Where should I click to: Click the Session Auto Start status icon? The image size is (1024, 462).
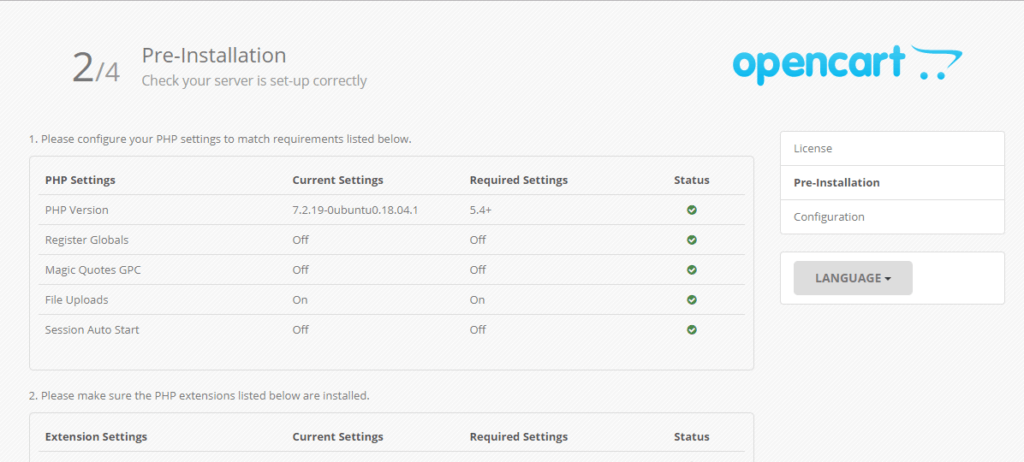(692, 329)
